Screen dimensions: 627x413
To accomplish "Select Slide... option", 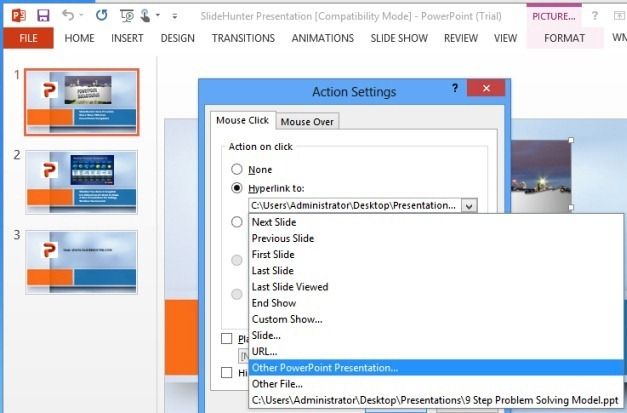I will pos(436,335).
